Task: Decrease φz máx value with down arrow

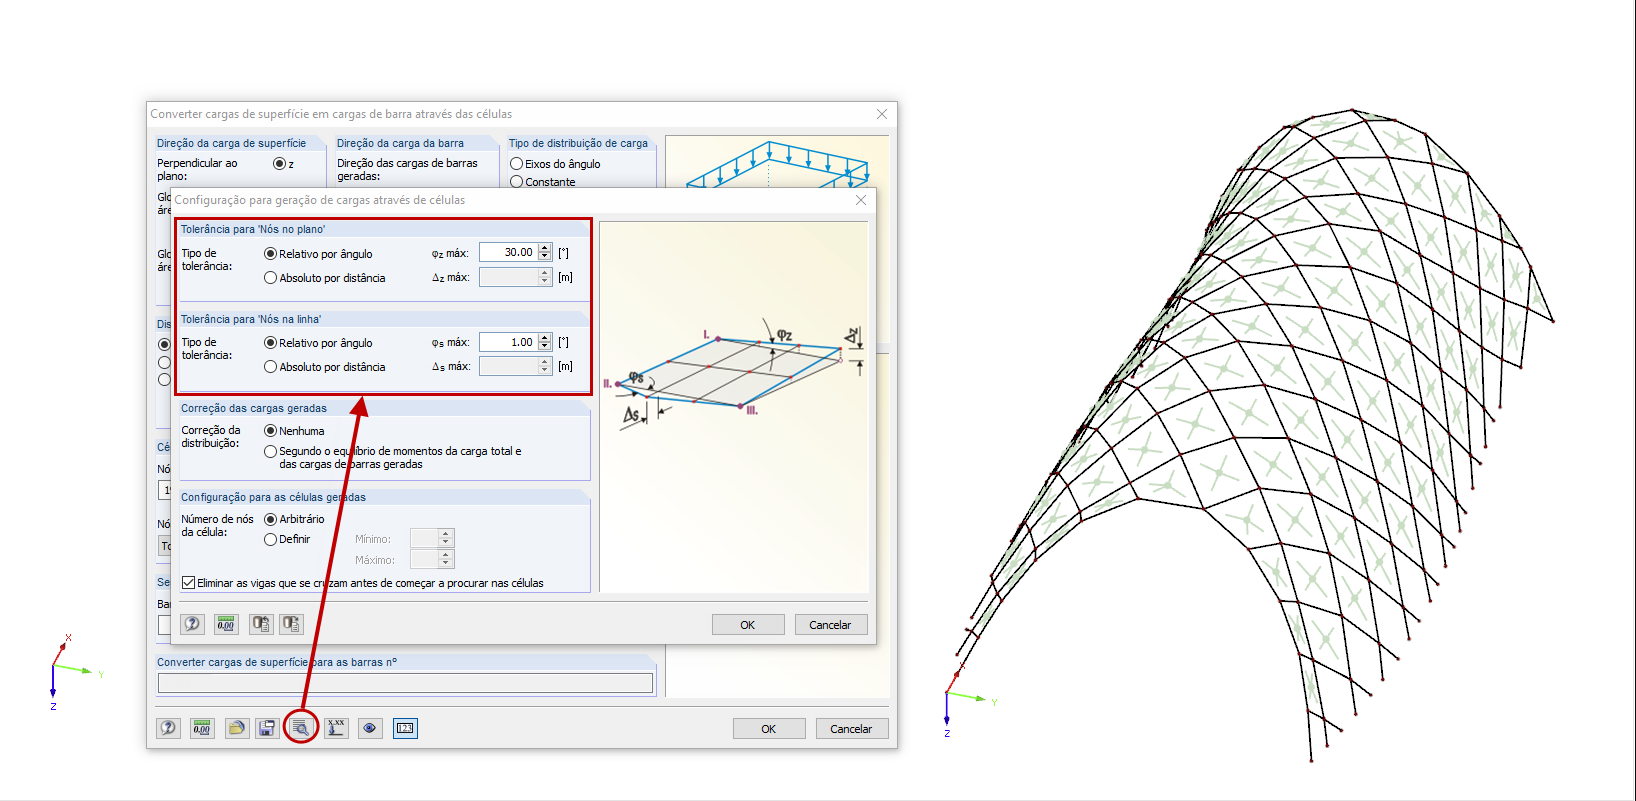Action: [545, 257]
